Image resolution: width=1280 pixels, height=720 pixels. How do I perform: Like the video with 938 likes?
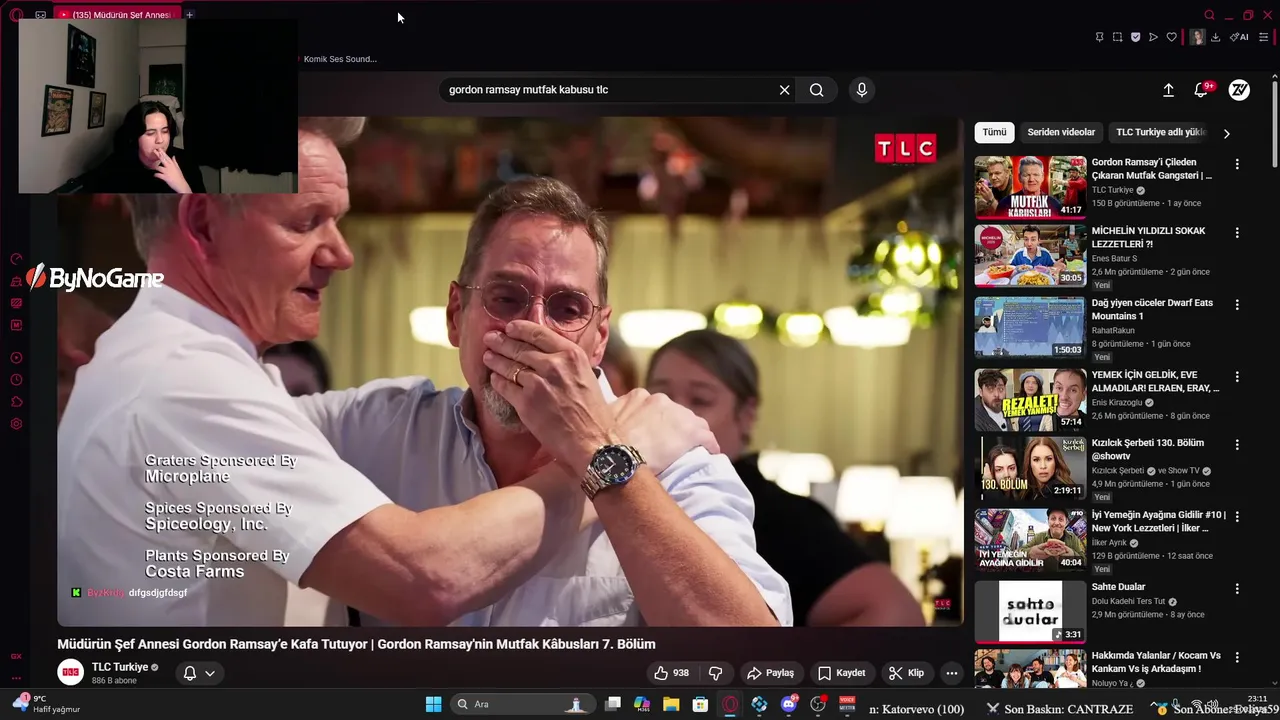pos(672,673)
